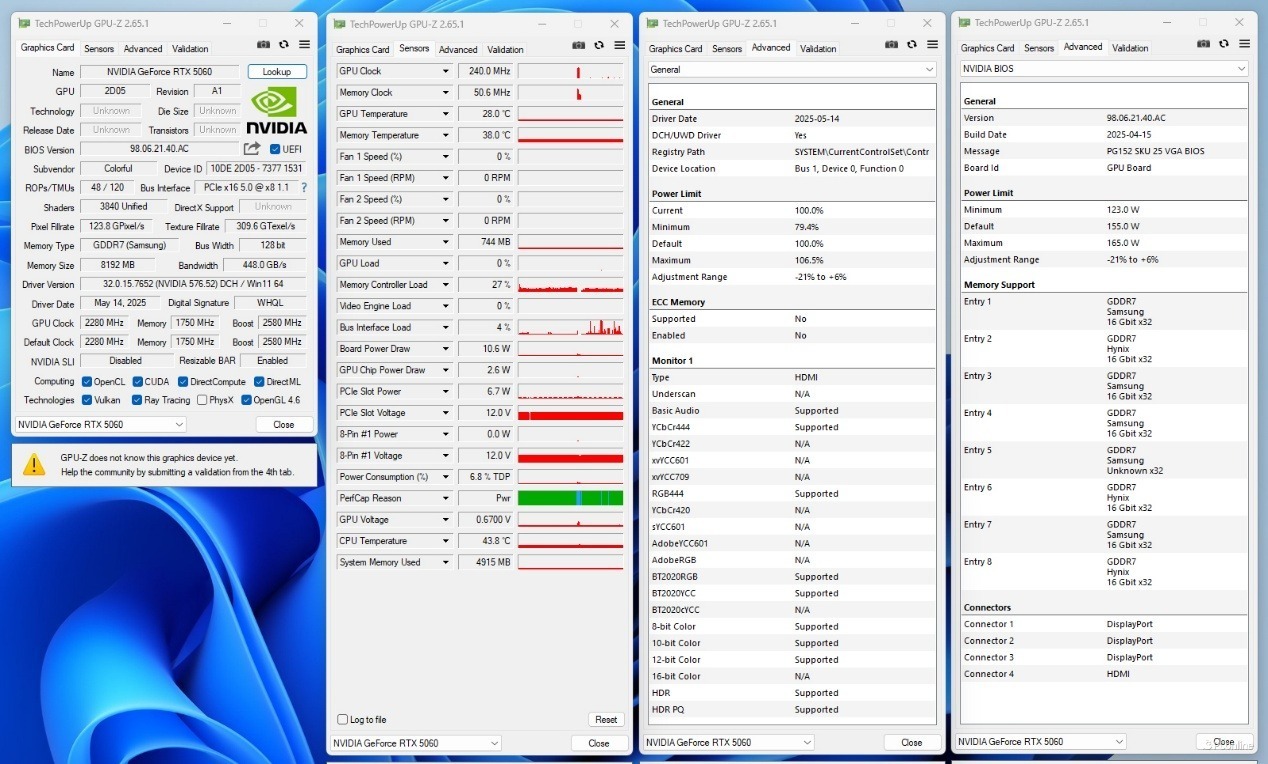Image resolution: width=1268 pixels, height=764 pixels.
Task: Click the yellow warning triangle icon
Action: point(34,464)
